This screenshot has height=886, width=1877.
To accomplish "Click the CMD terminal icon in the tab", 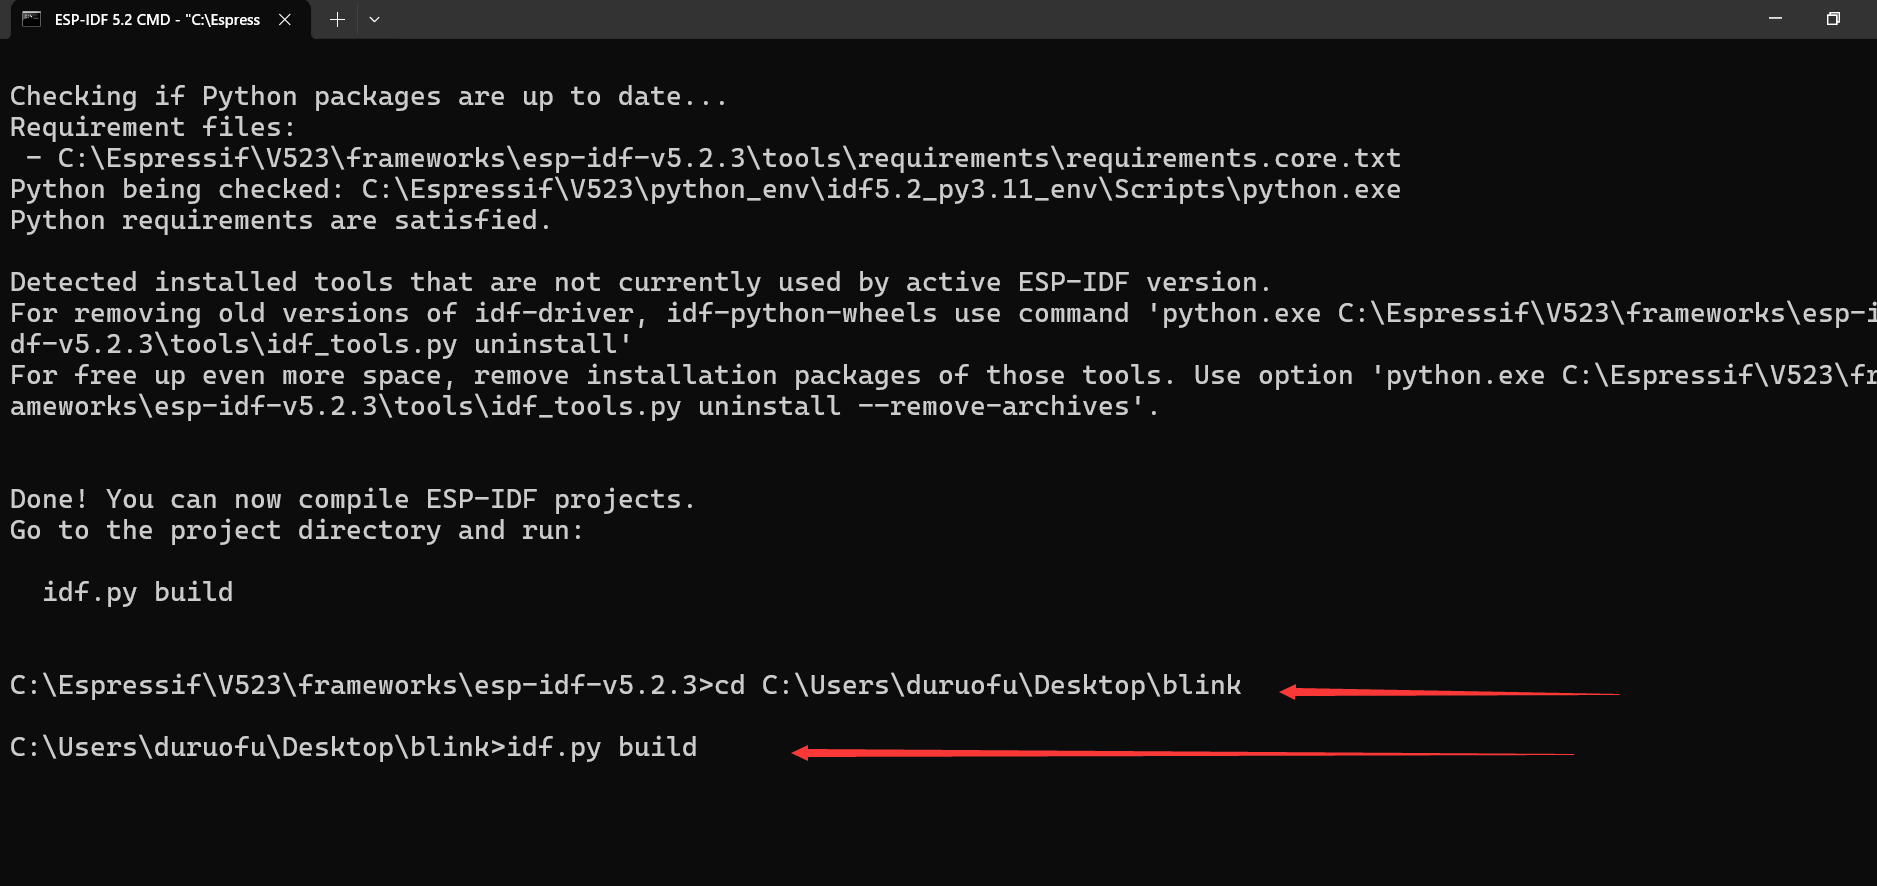I will (31, 19).
